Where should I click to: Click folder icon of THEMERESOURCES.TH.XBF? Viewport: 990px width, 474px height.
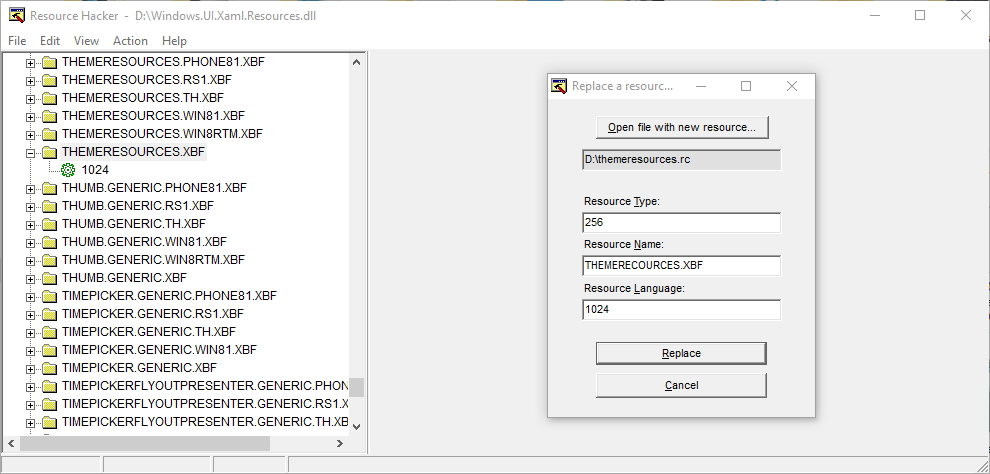(49, 98)
